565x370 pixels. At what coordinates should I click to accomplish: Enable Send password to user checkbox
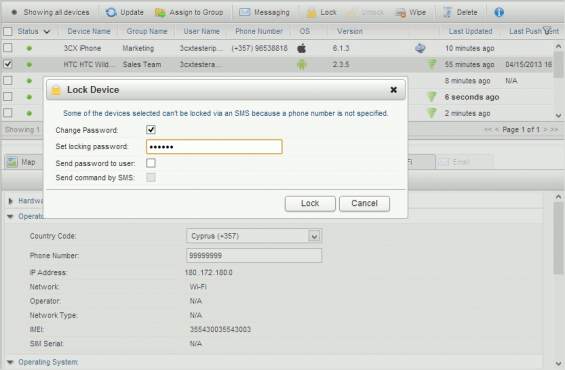[x=151, y=163]
